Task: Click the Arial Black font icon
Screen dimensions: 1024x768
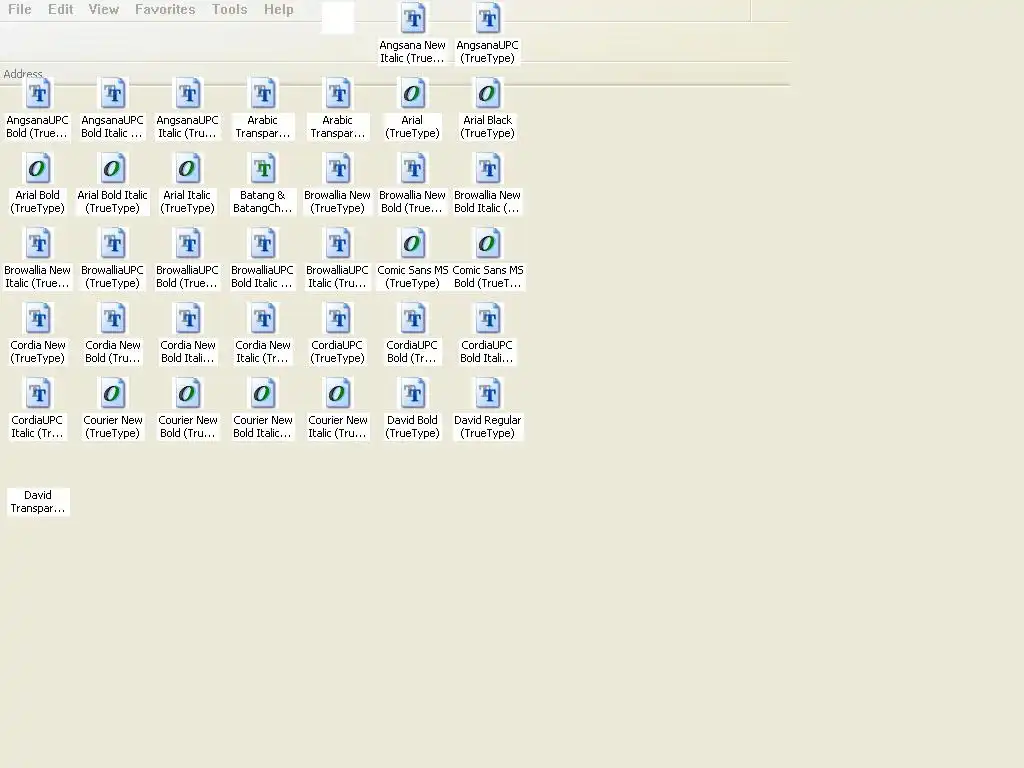Action: click(488, 93)
